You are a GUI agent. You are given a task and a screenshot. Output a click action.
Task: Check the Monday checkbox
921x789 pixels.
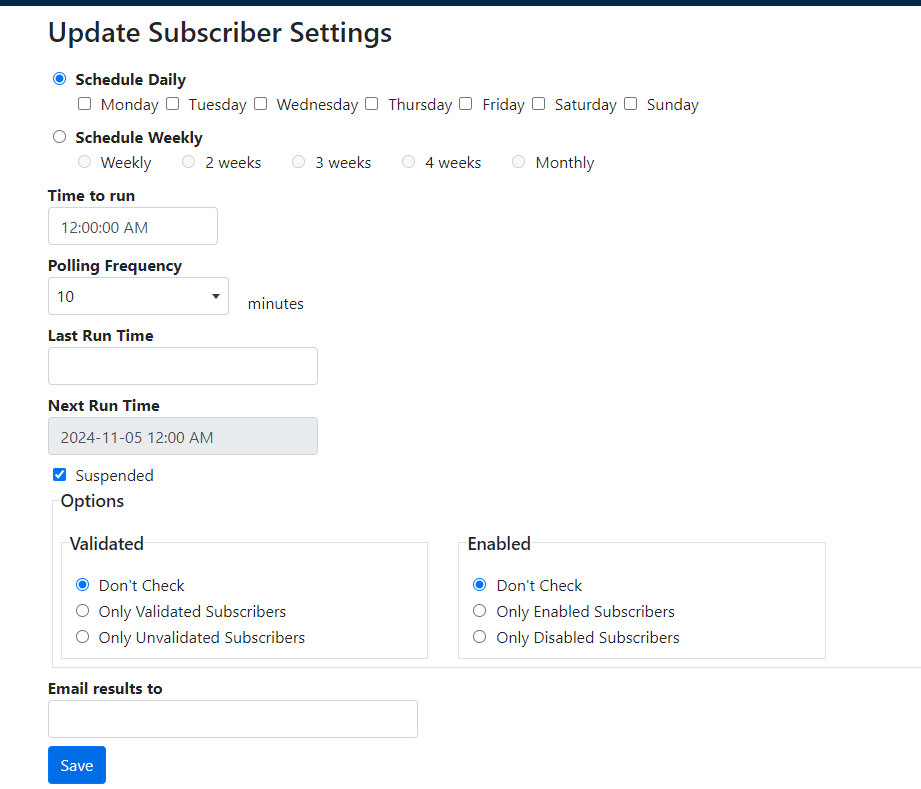pyautogui.click(x=84, y=103)
